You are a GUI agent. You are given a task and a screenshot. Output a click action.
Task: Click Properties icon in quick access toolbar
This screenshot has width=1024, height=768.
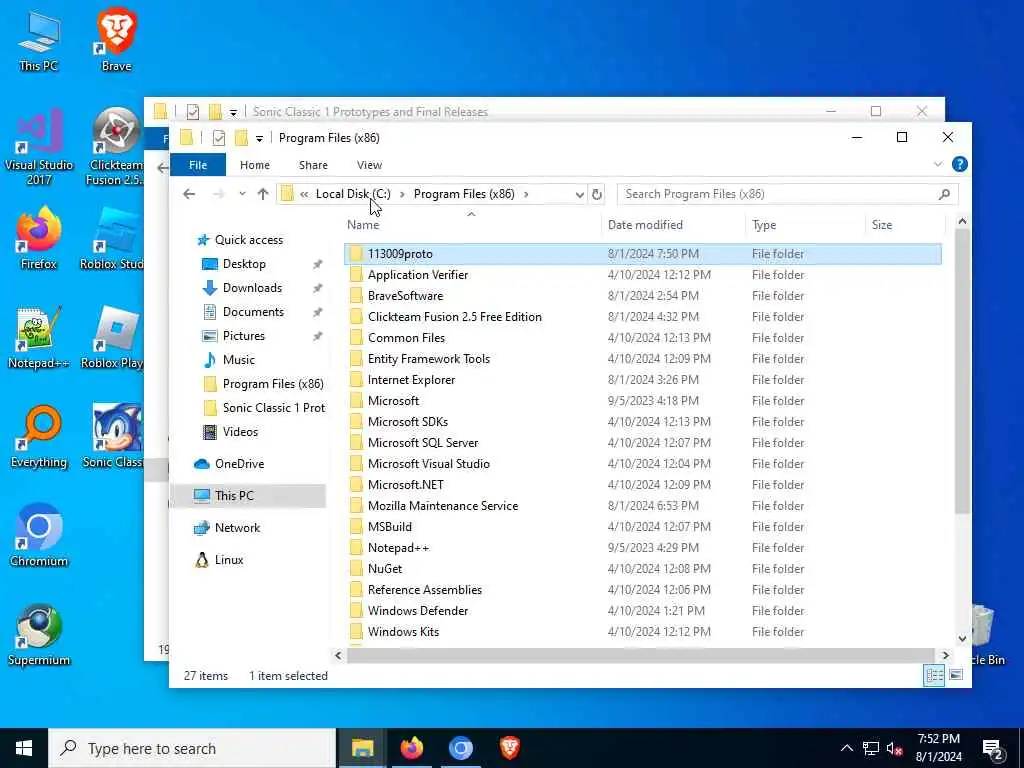pos(219,138)
